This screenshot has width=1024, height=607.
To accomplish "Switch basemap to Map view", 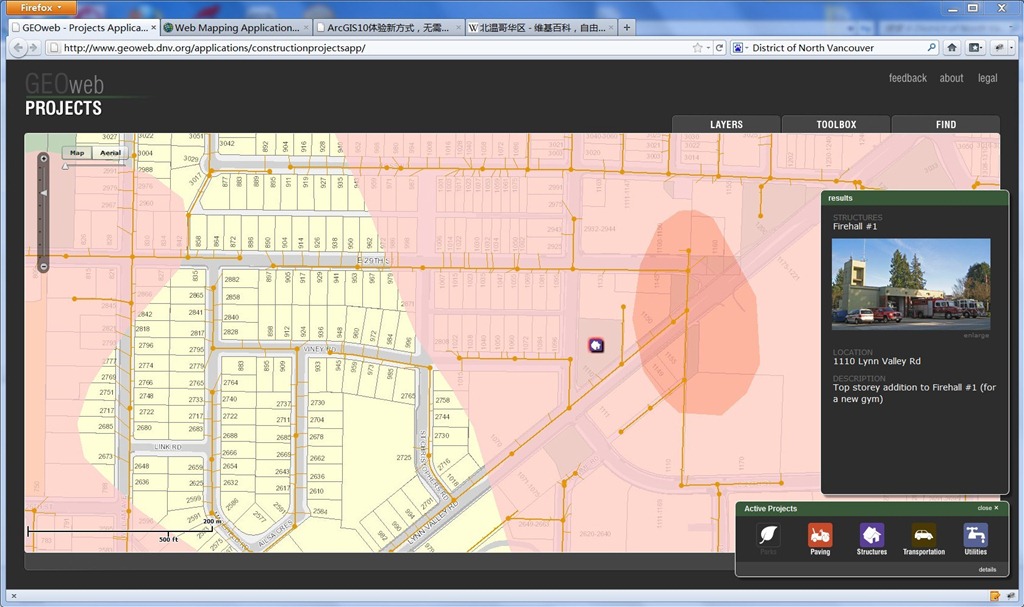I will click(77, 153).
